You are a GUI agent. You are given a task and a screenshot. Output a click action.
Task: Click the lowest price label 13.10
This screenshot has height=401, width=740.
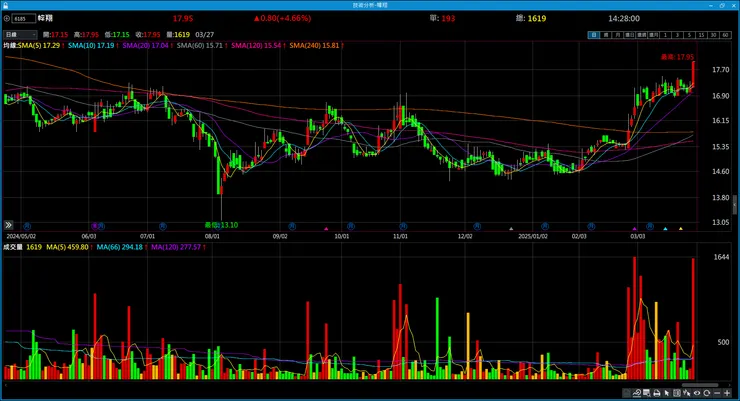[221, 225]
